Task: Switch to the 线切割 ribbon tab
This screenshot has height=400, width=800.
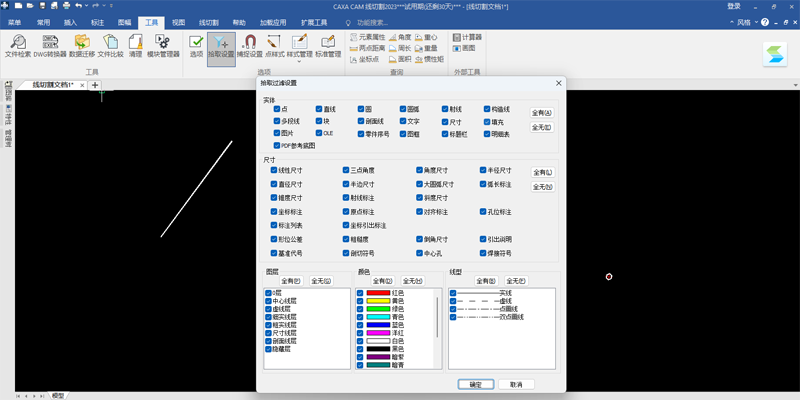Action: [209, 22]
